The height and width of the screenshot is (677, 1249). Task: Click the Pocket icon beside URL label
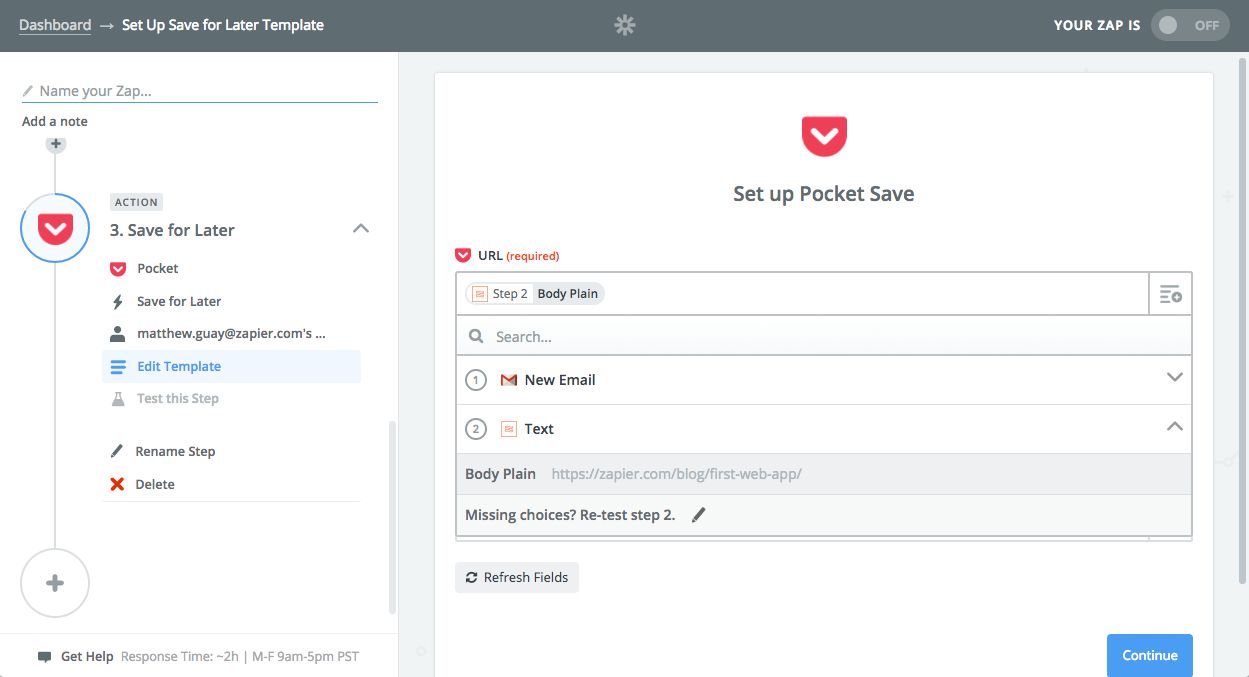coord(463,255)
